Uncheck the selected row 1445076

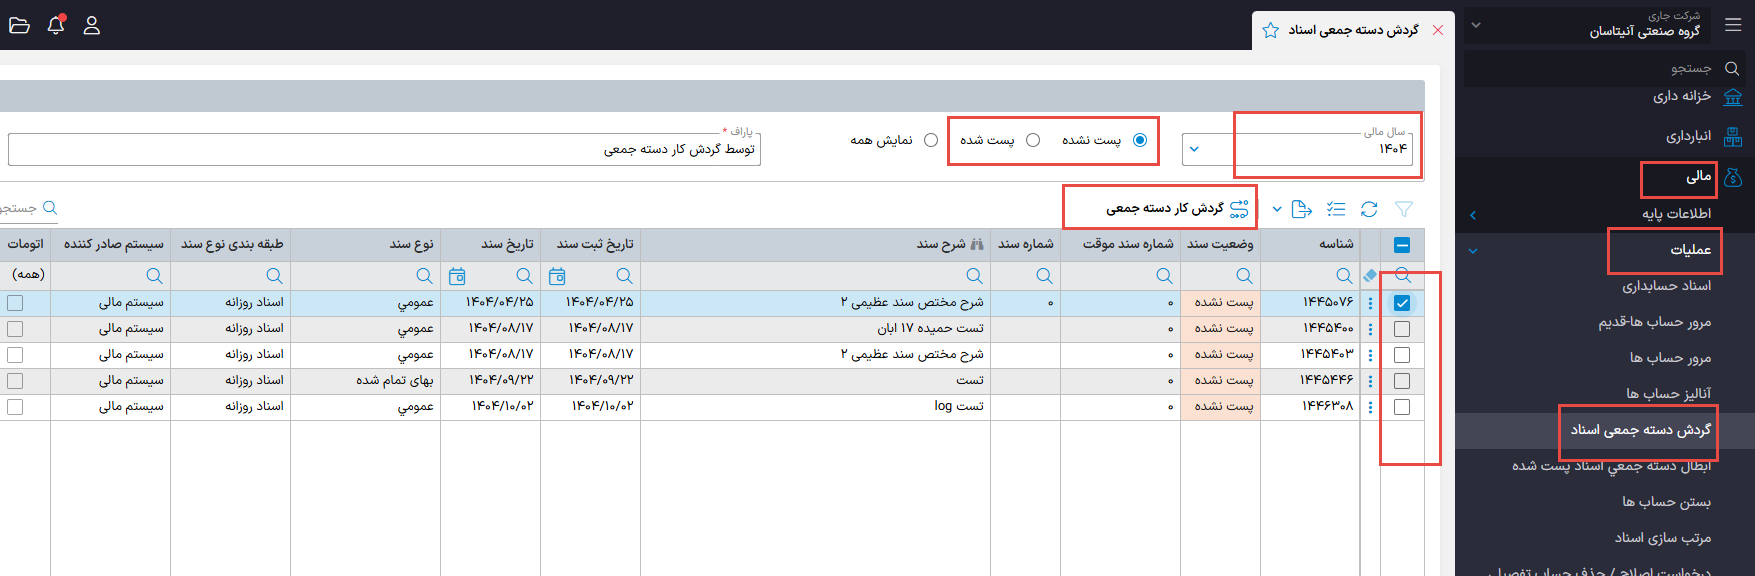point(1402,303)
